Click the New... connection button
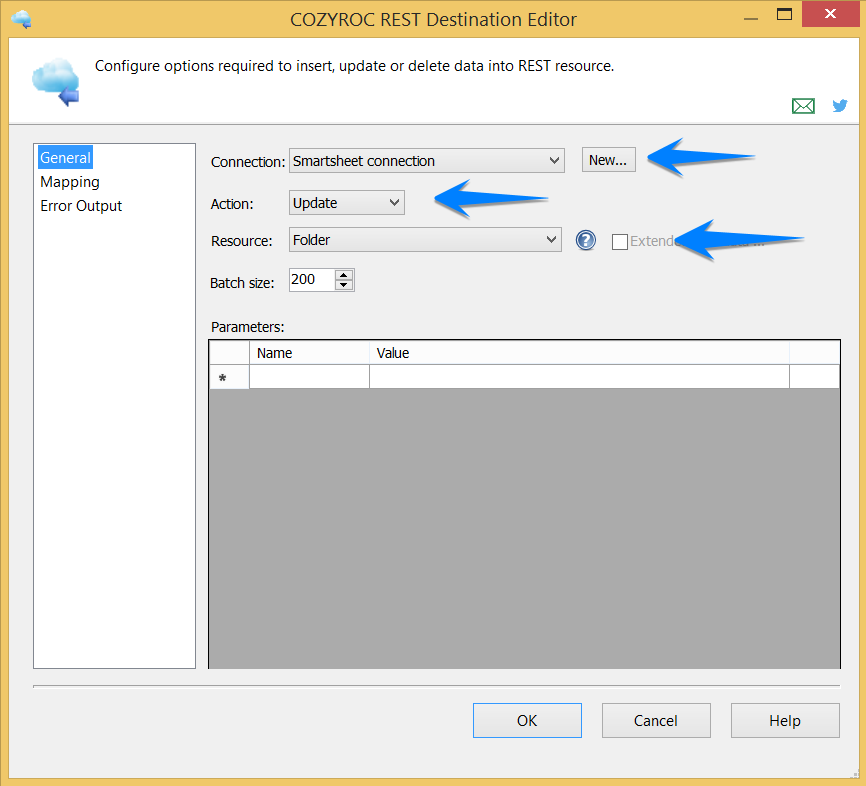Image resolution: width=866 pixels, height=786 pixels. (608, 160)
